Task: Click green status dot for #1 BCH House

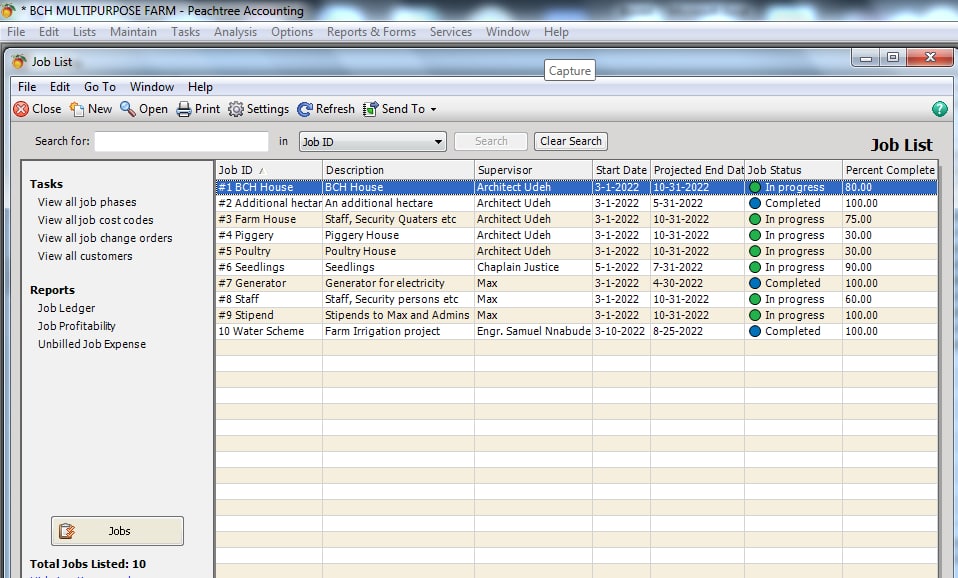Action: click(x=755, y=188)
